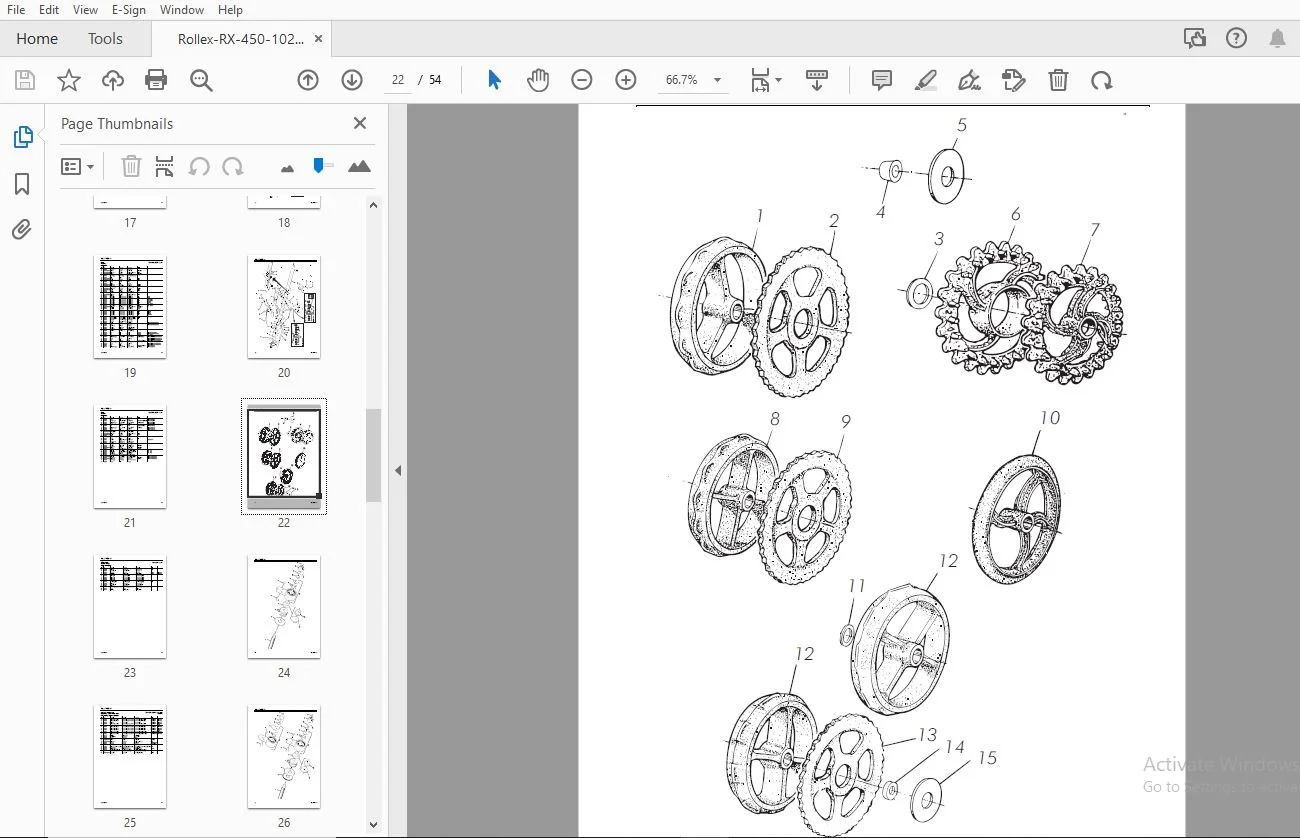Open the help question mark icon
The height and width of the screenshot is (838, 1300).
tap(1236, 39)
